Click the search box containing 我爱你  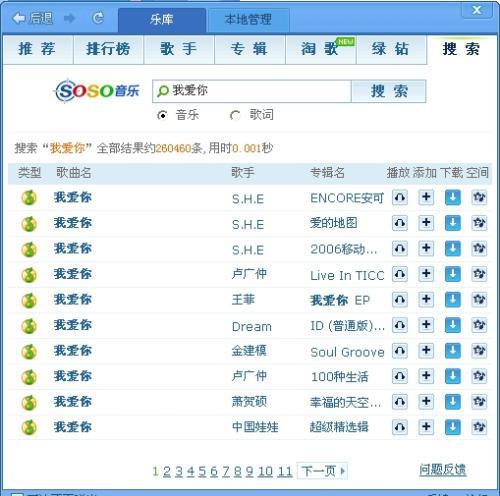[x=252, y=91]
